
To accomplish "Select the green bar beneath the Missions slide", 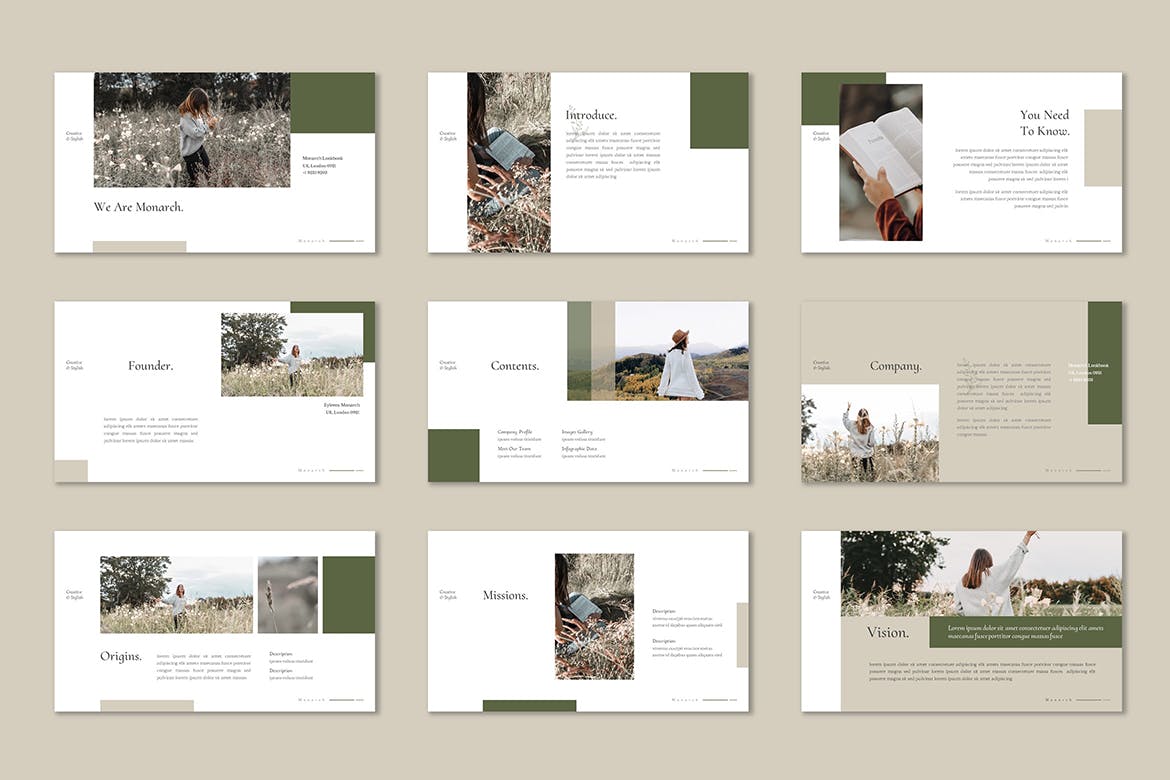I will [529, 706].
